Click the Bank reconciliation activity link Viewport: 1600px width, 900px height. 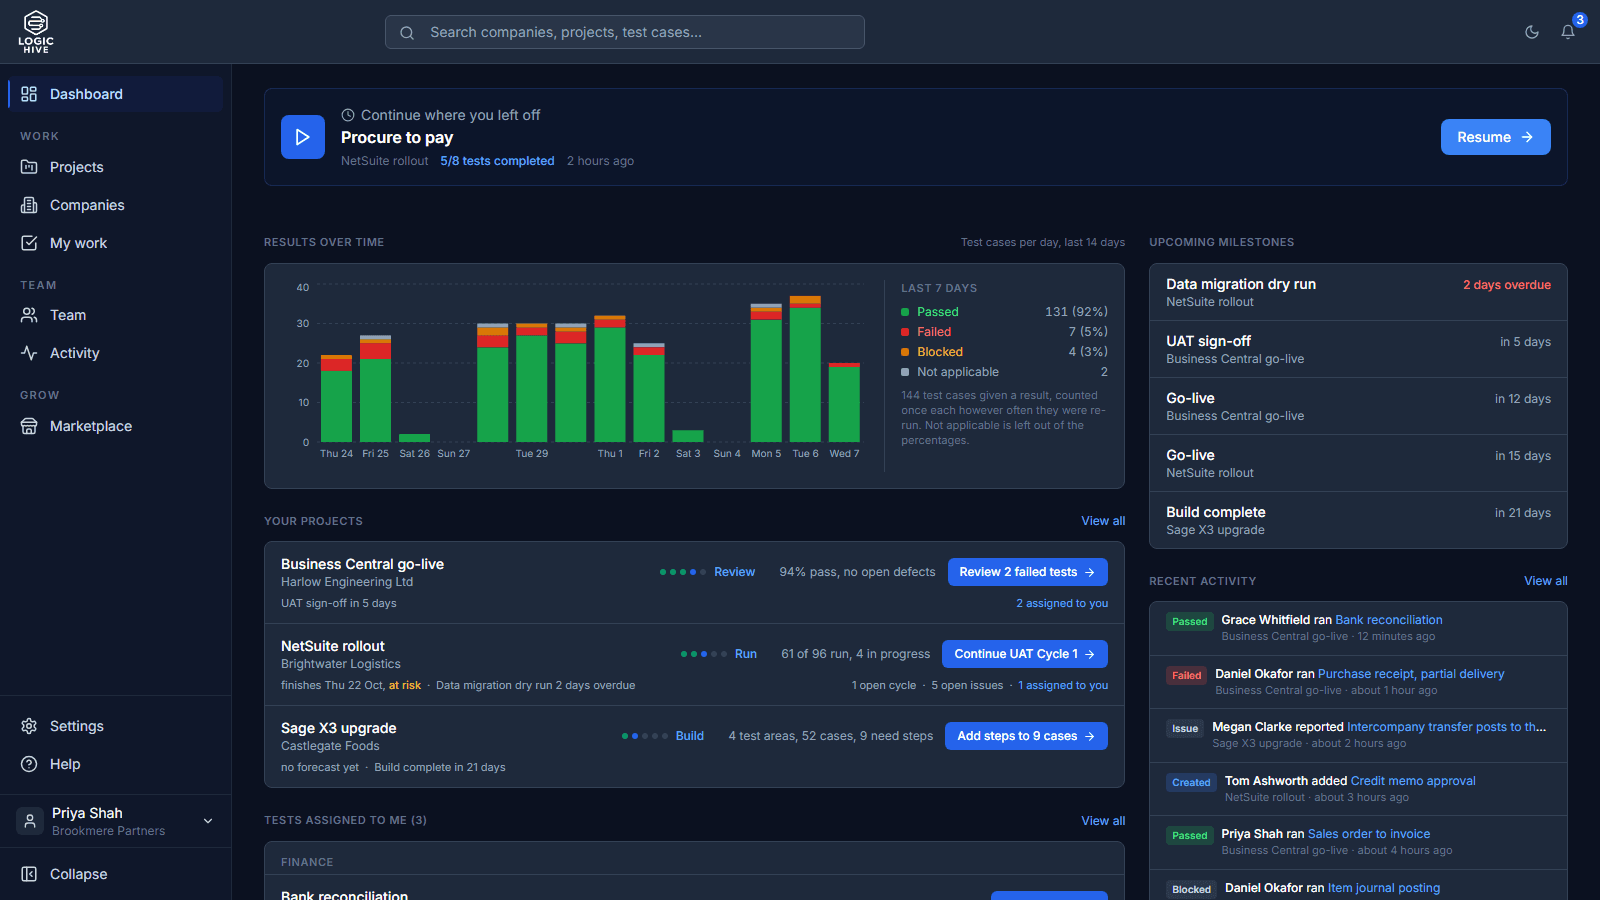(1389, 620)
